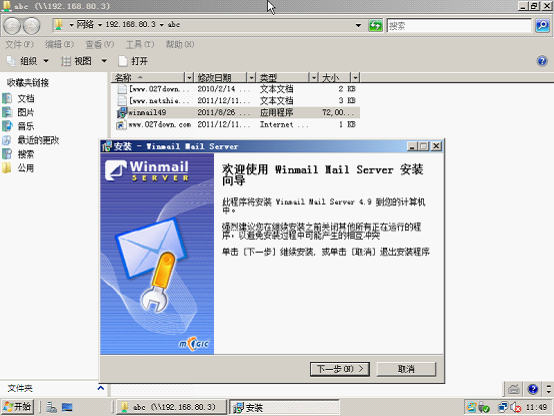This screenshot has height=416, width=554.
Task: Click the Show Desktop quick launch icon
Action: tap(67, 407)
